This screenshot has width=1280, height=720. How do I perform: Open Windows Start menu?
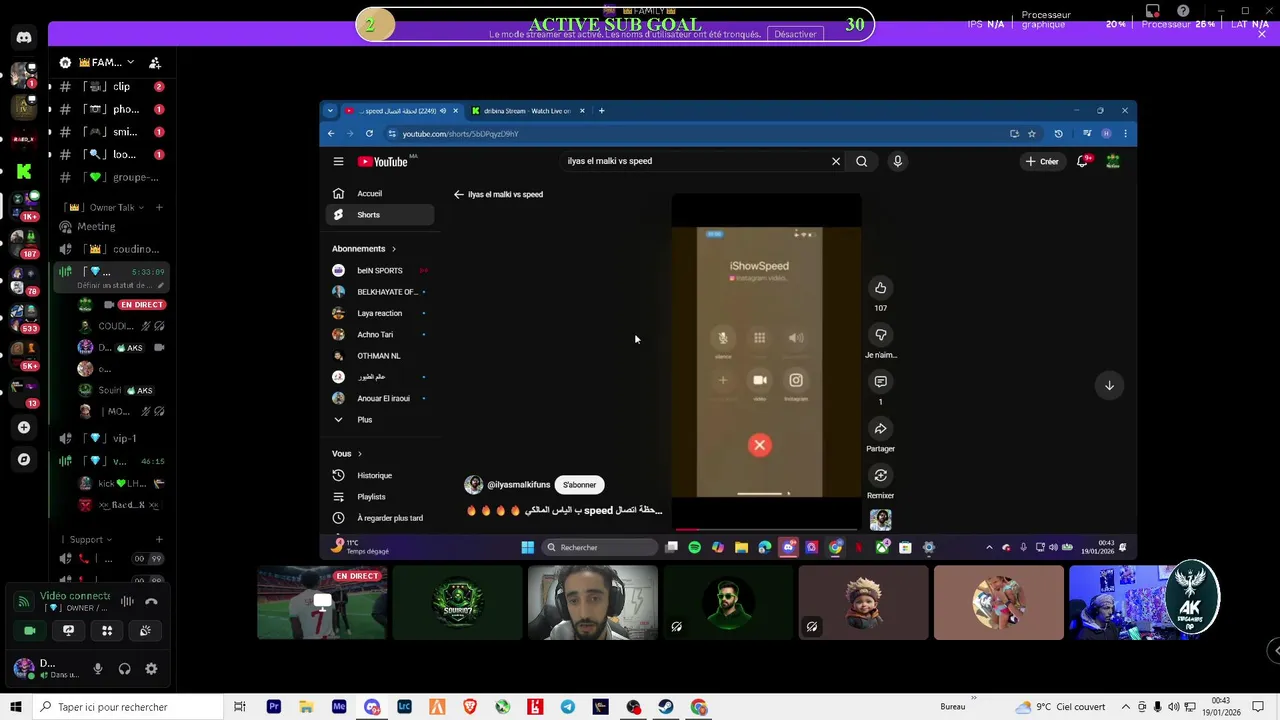coord(15,707)
